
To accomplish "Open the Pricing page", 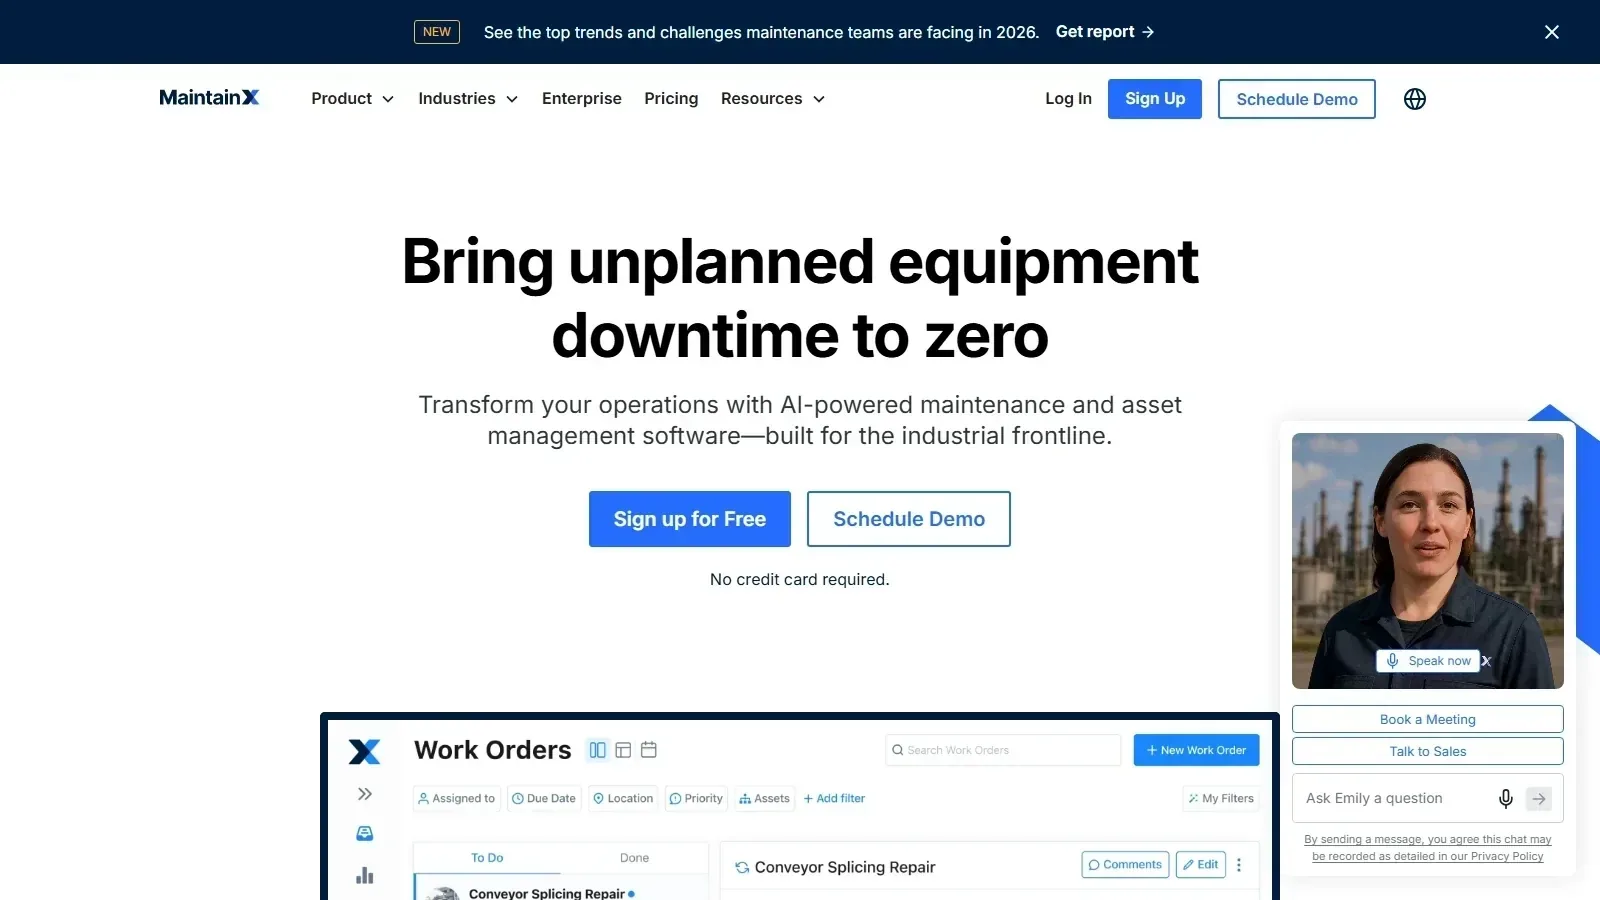I will pyautogui.click(x=671, y=99).
